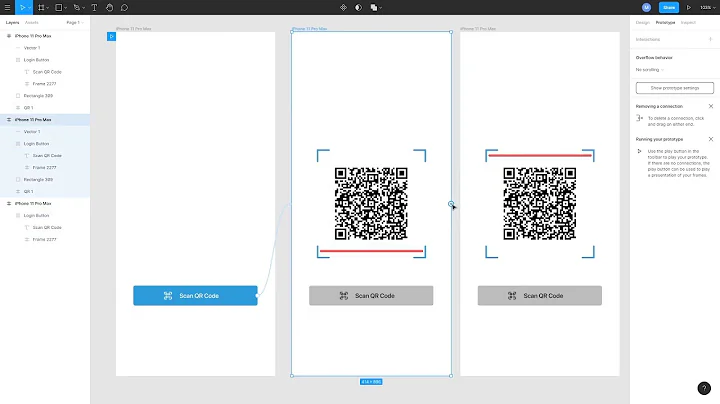Select the highlighted iPhone 11 Pro Max layer

click(x=33, y=120)
